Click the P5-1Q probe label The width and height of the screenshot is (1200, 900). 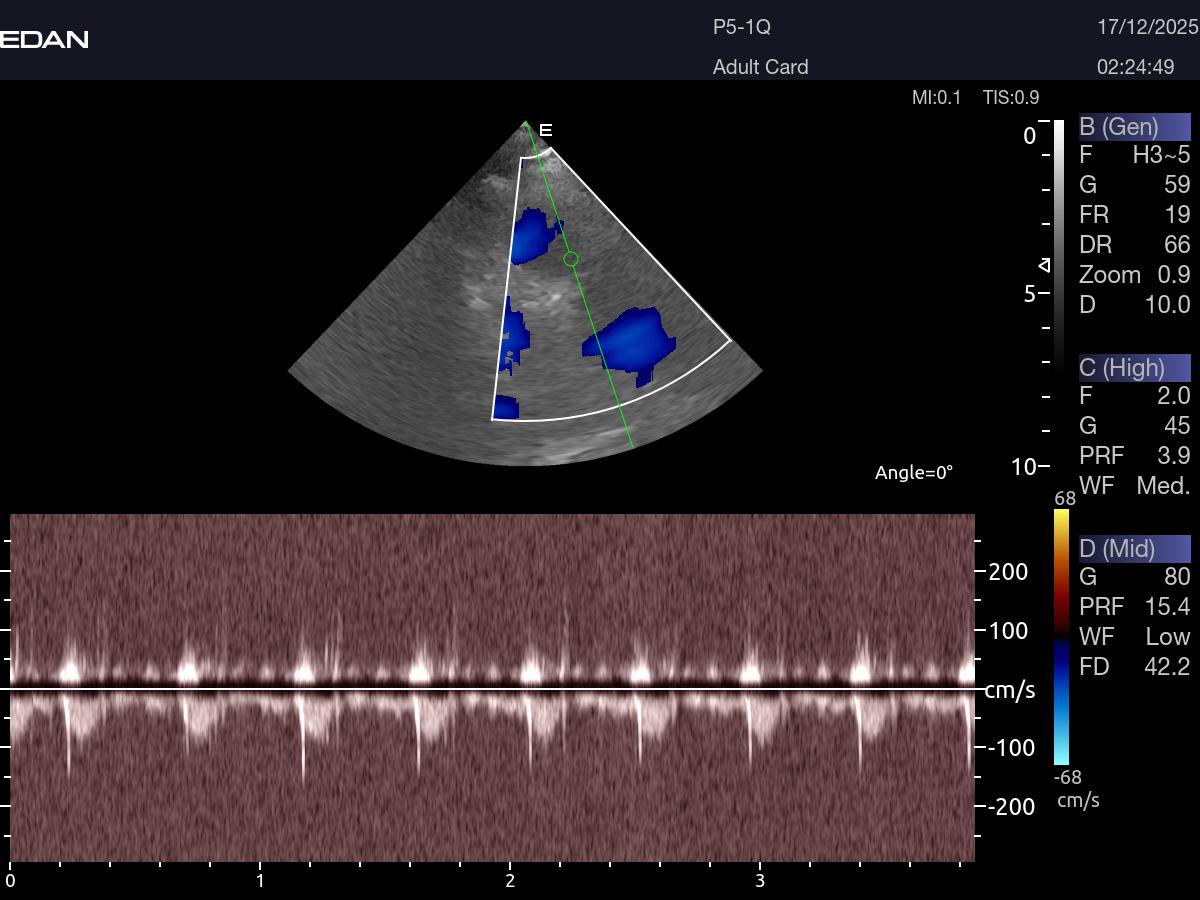coord(741,27)
